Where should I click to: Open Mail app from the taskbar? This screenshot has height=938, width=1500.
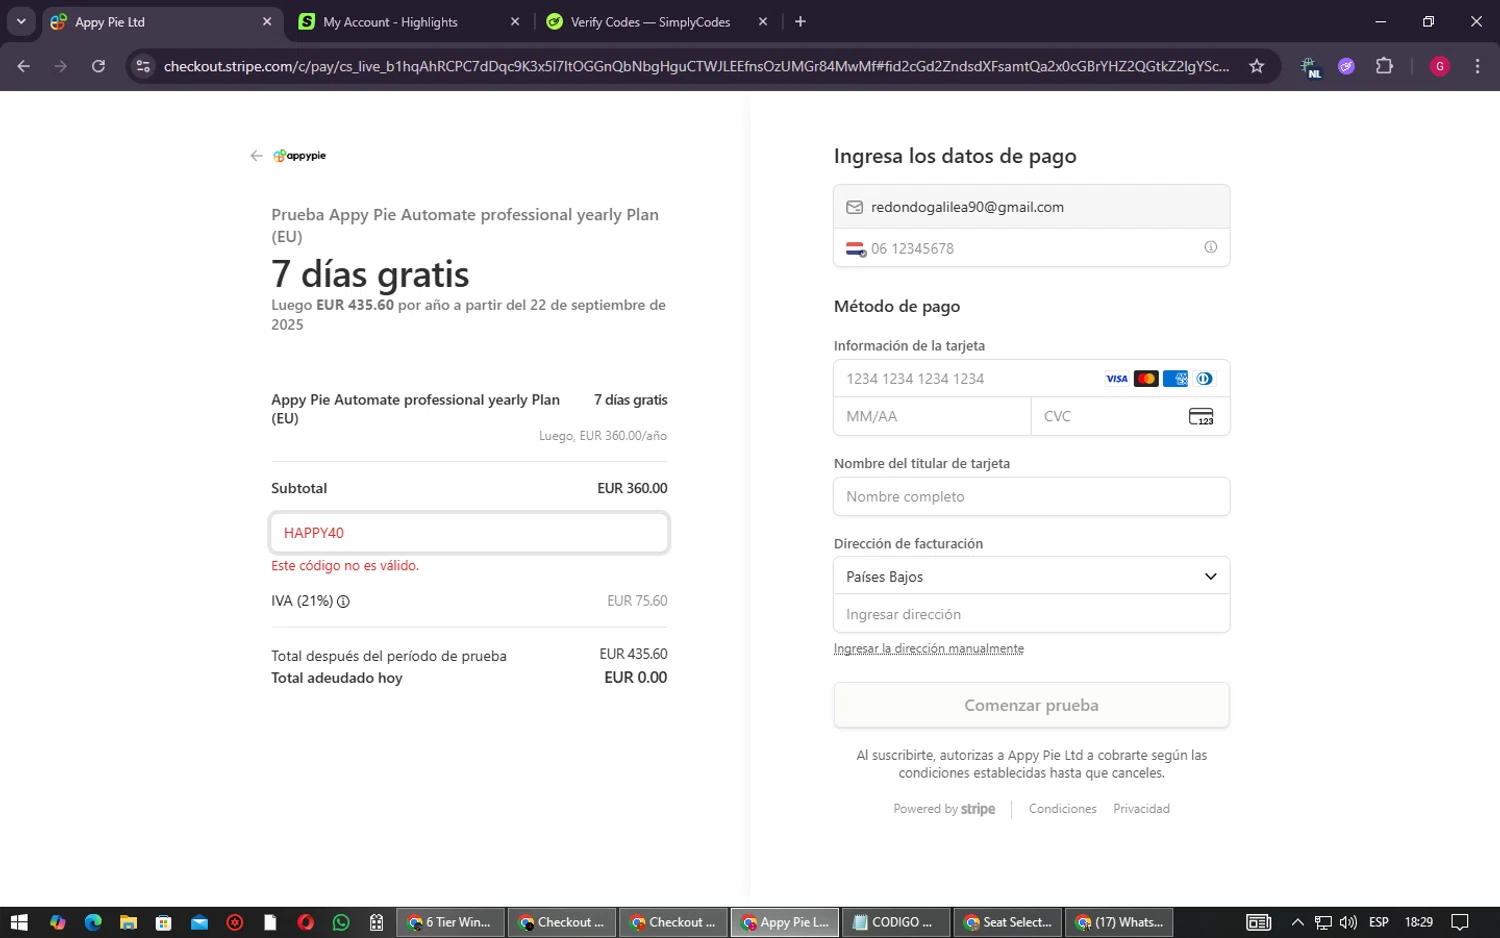pyautogui.click(x=199, y=923)
